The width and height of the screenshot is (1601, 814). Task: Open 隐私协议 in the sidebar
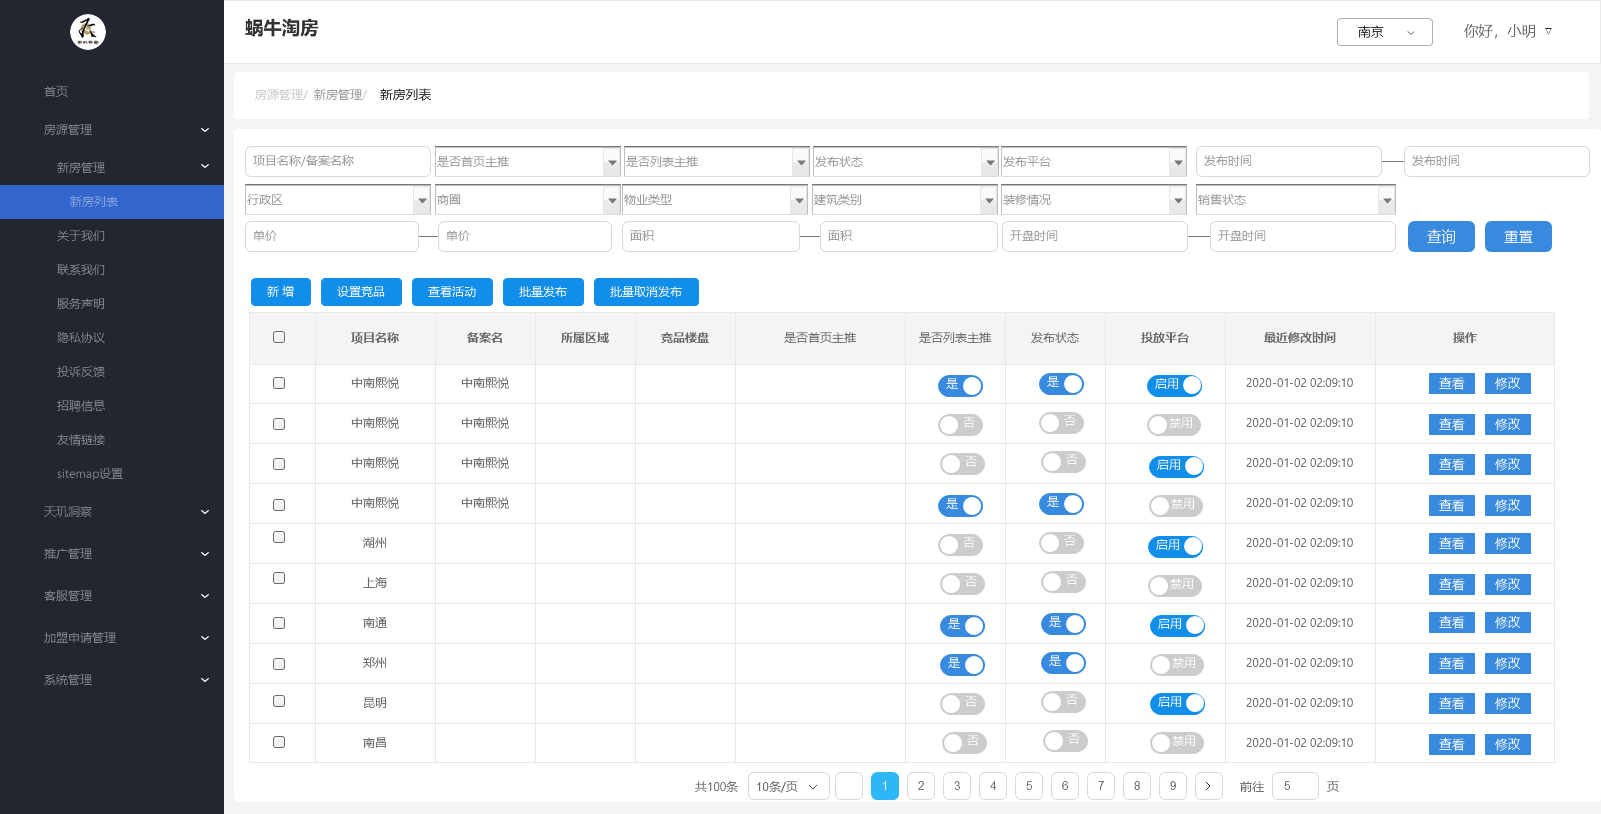[81, 338]
